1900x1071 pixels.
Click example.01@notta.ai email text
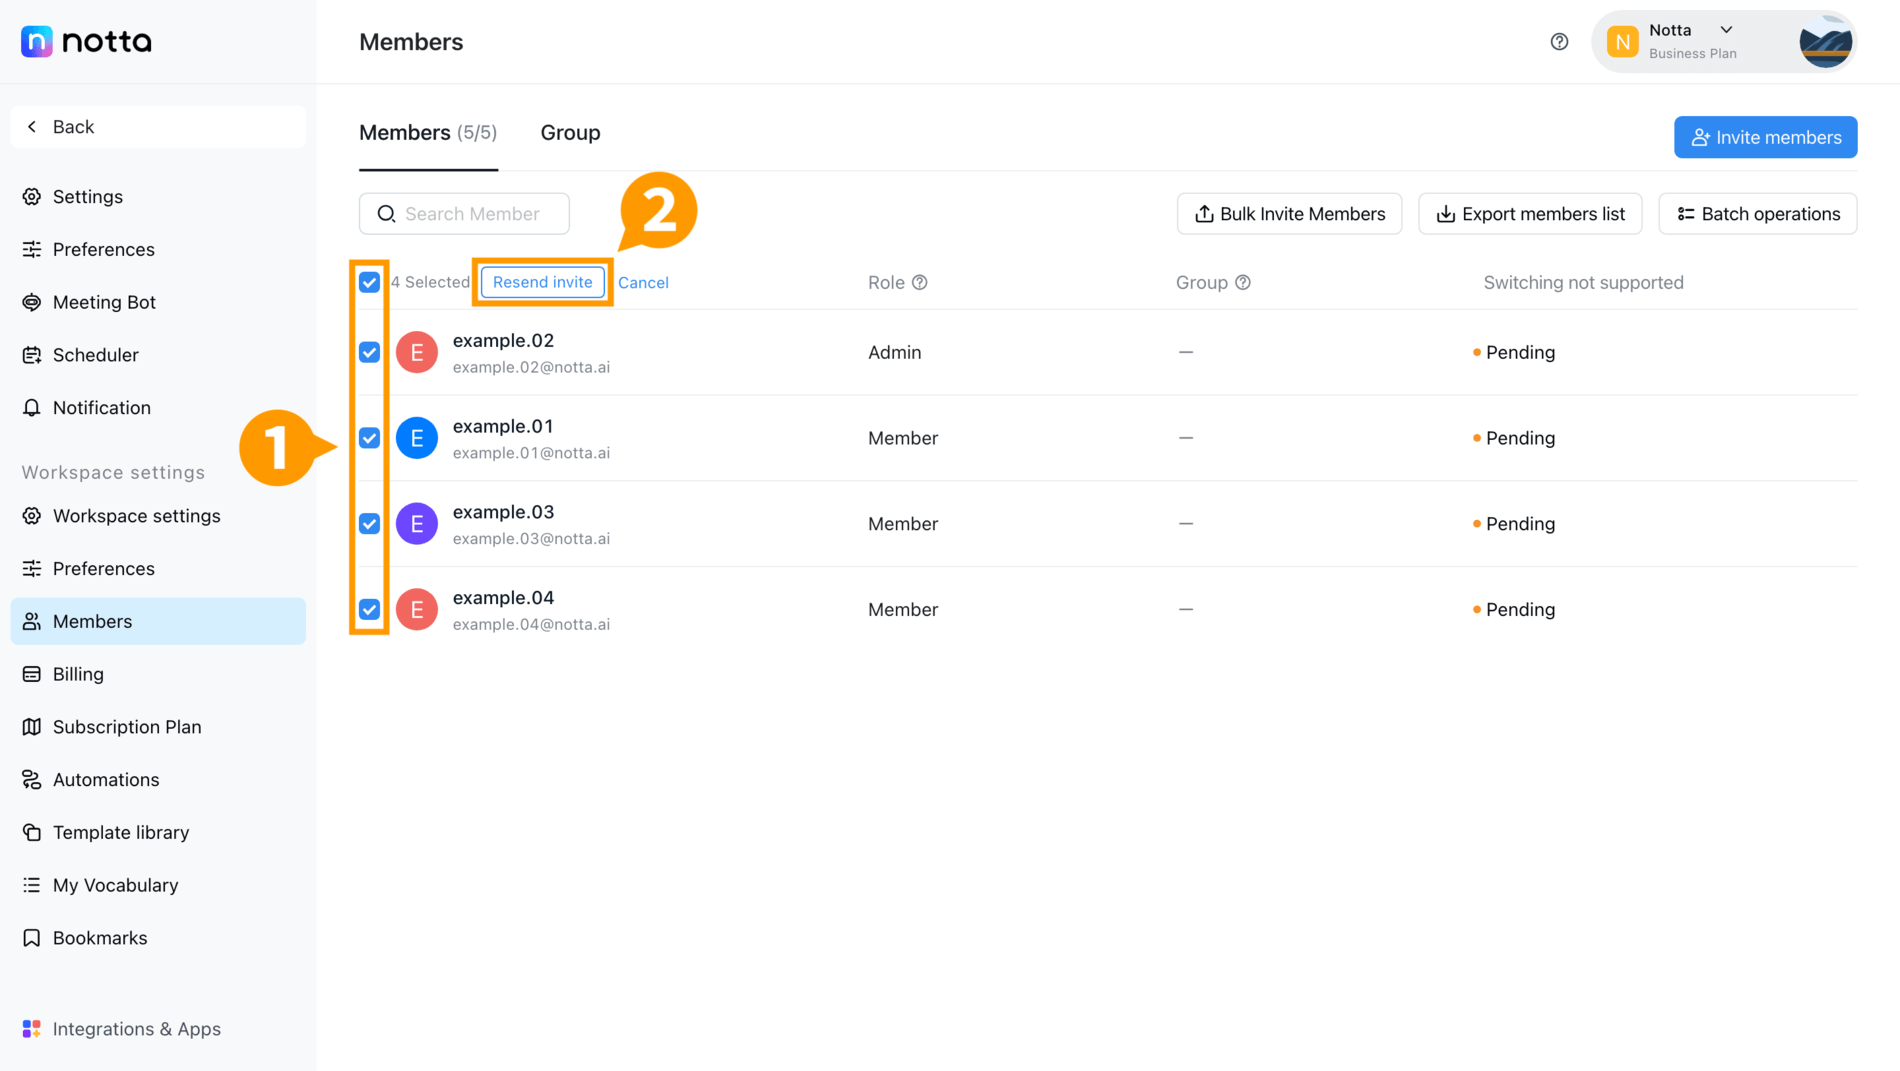[x=531, y=453]
